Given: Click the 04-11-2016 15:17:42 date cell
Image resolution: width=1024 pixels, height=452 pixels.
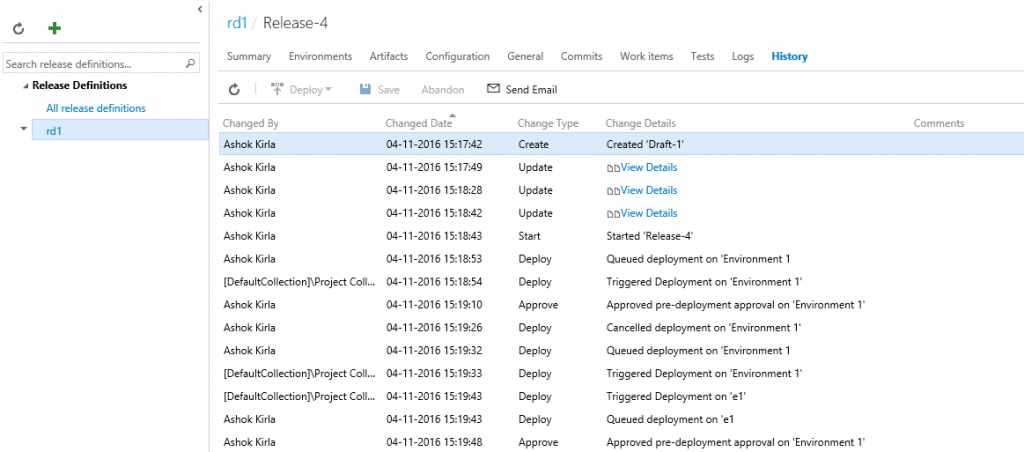Looking at the screenshot, I should tap(434, 144).
